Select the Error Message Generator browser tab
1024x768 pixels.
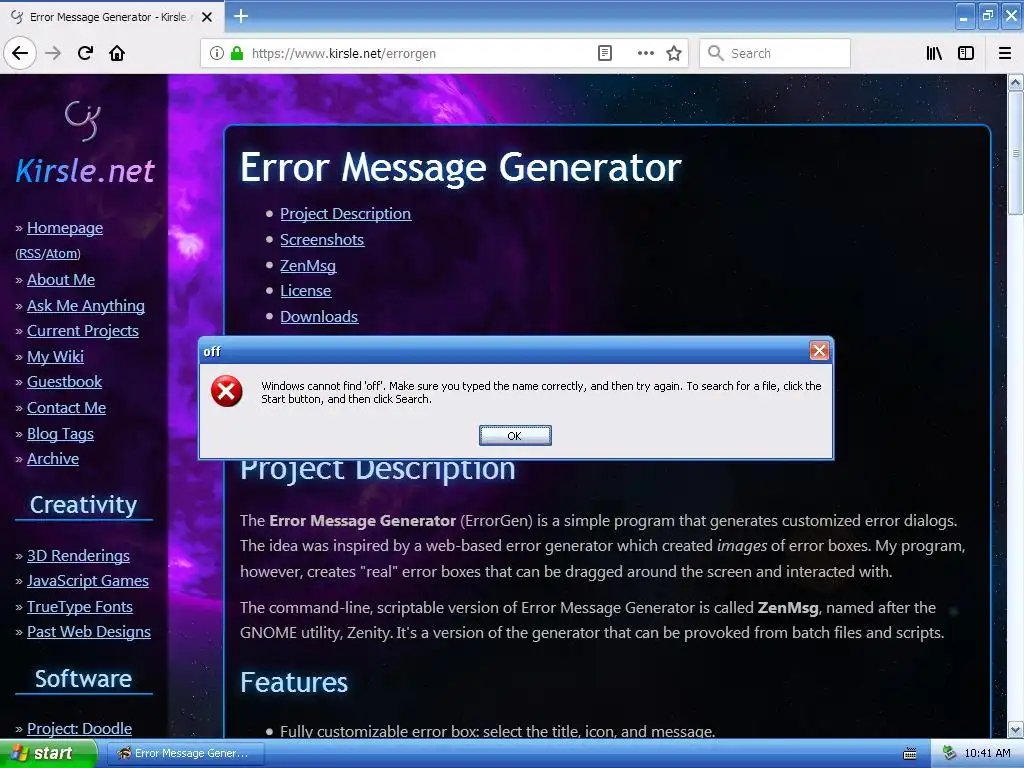pyautogui.click(x=111, y=17)
